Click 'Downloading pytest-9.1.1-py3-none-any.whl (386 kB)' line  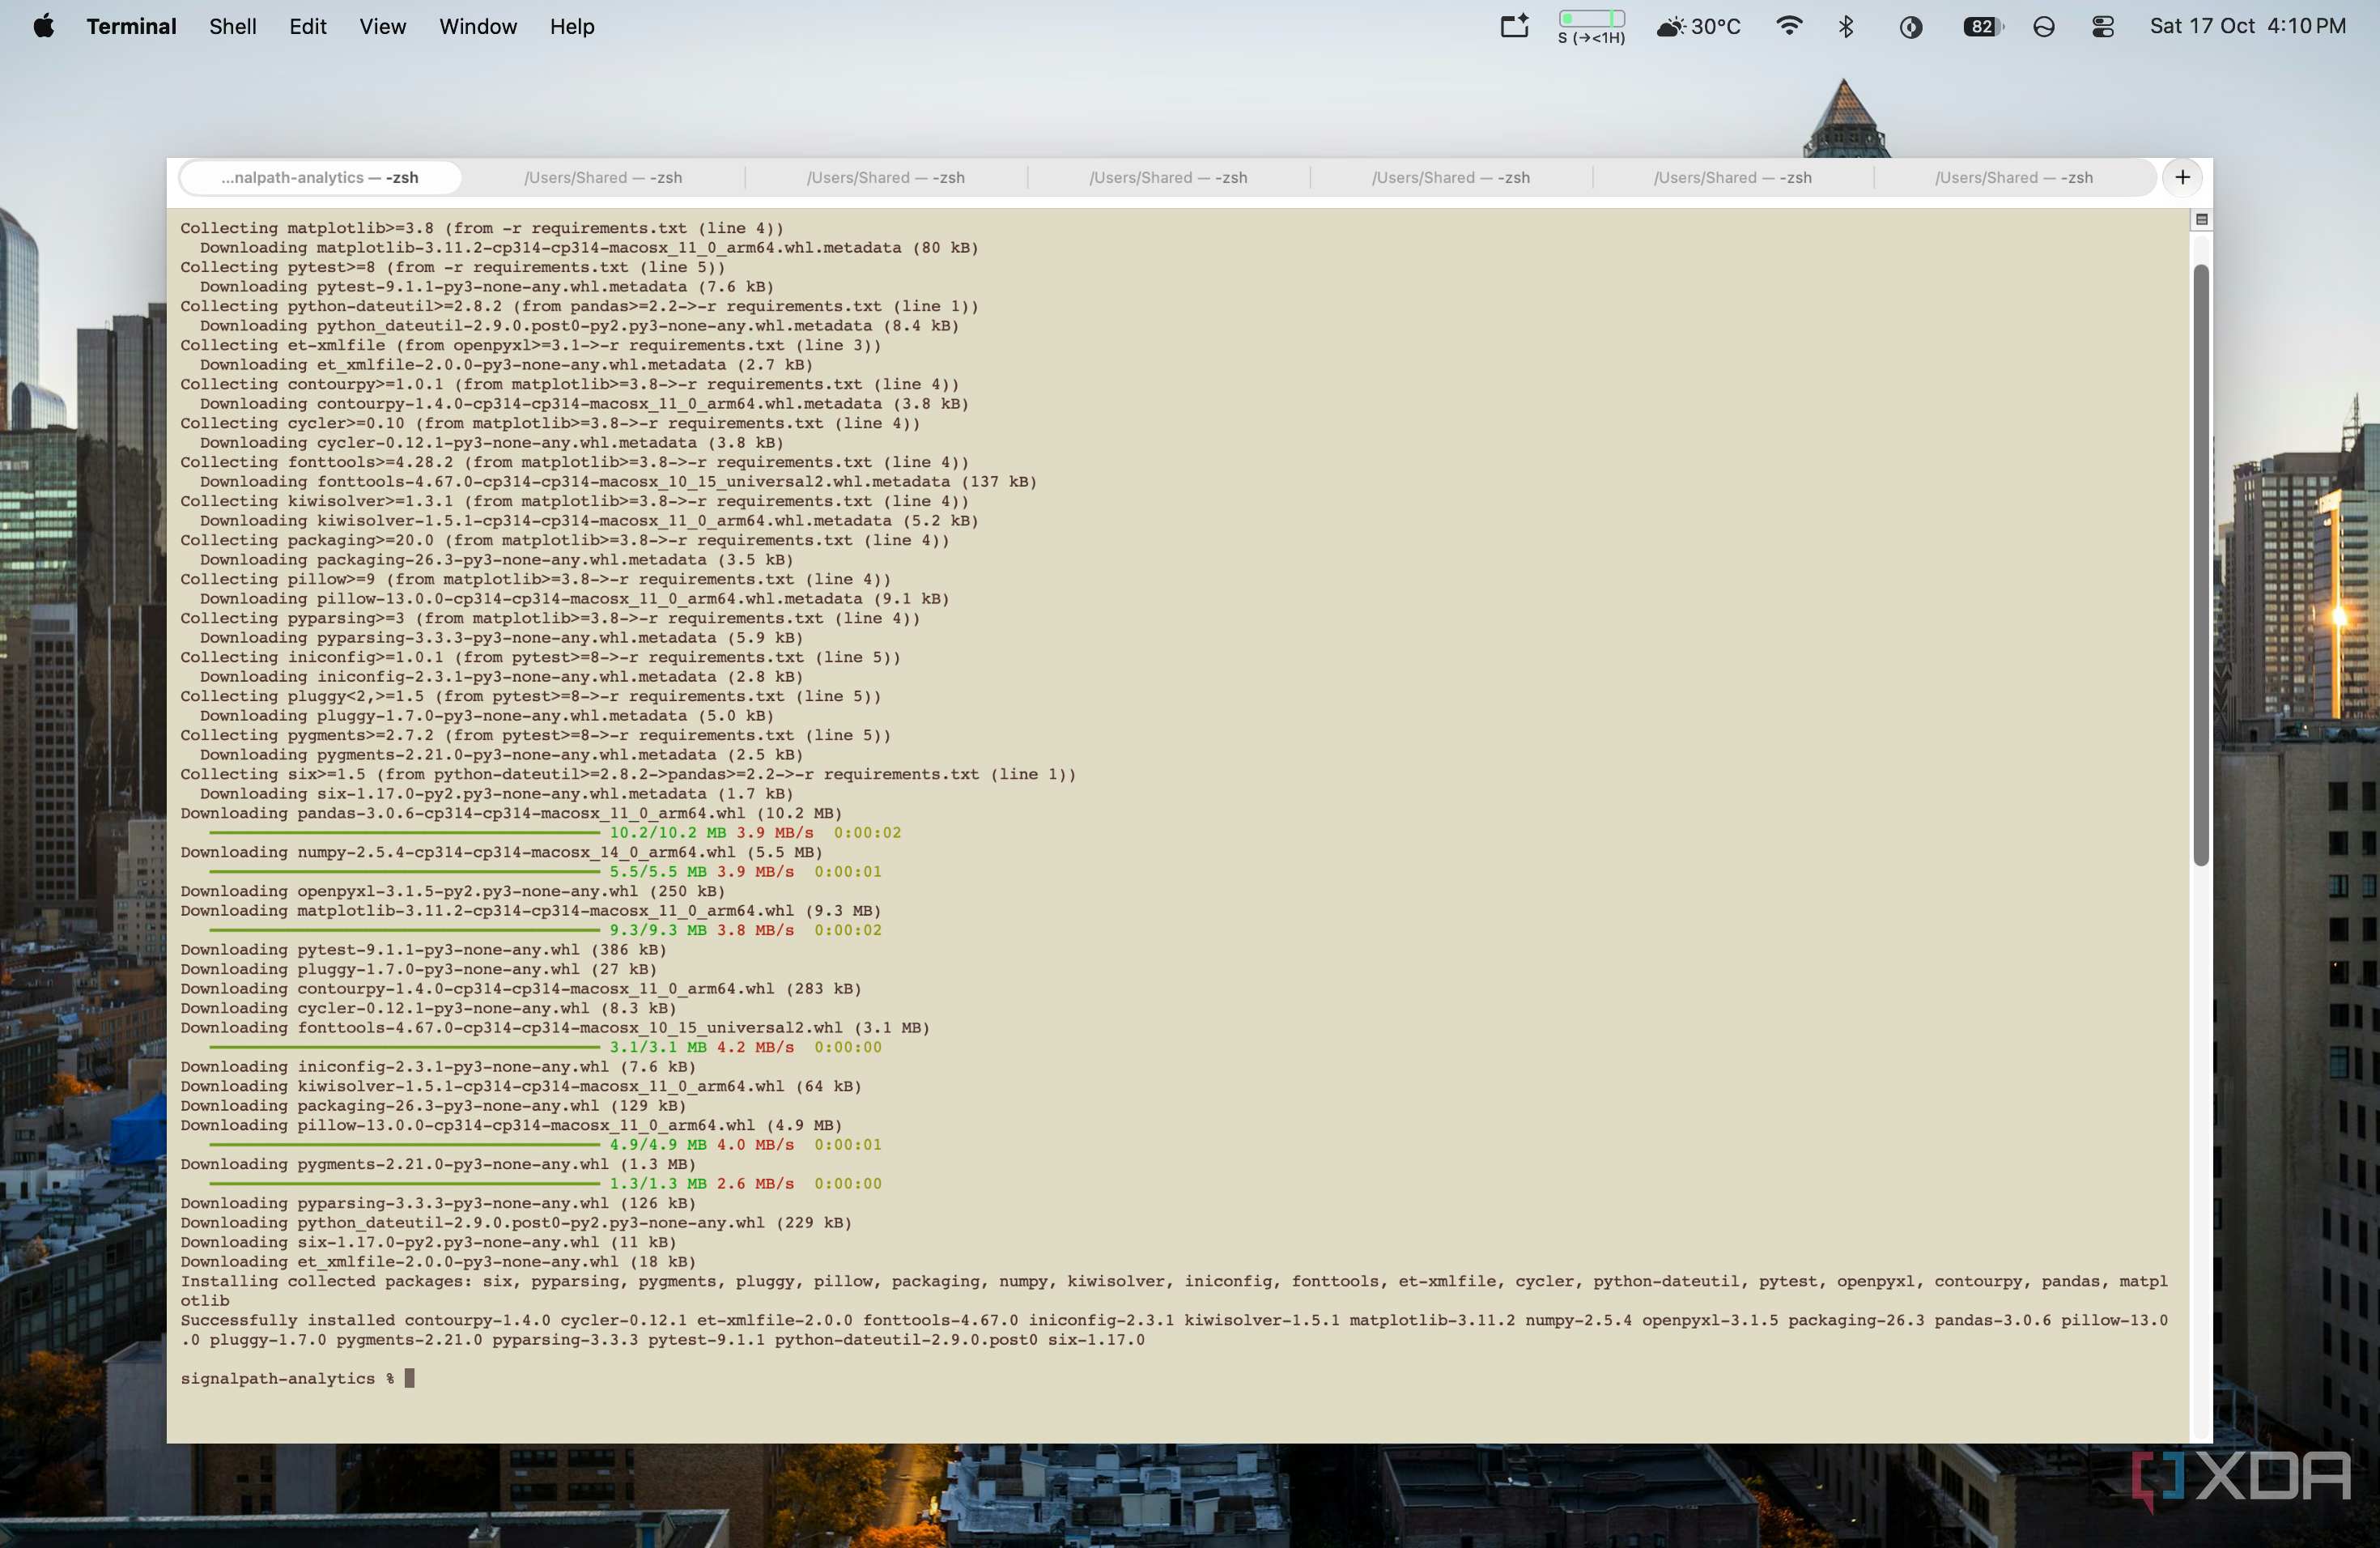(423, 950)
